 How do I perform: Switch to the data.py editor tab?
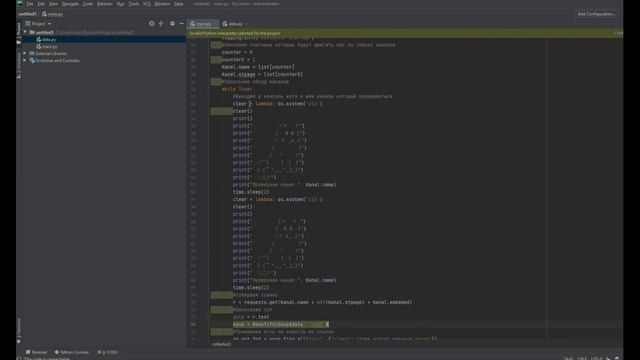[x=233, y=24]
